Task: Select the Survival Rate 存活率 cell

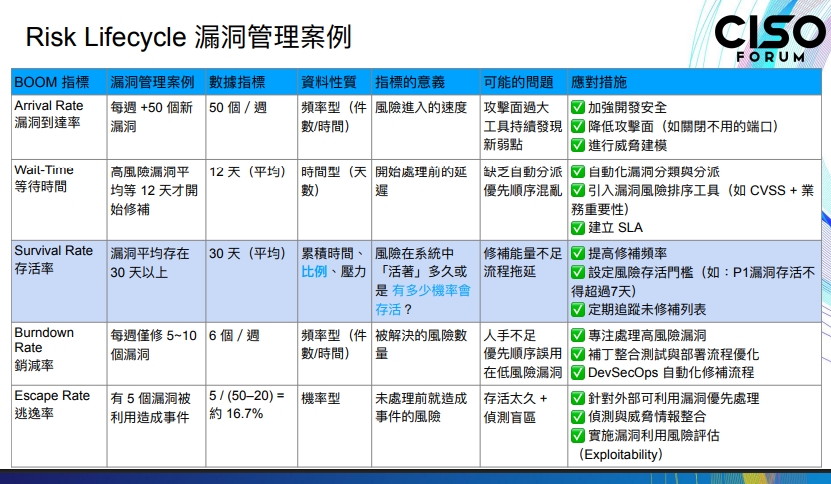Action: point(59,281)
